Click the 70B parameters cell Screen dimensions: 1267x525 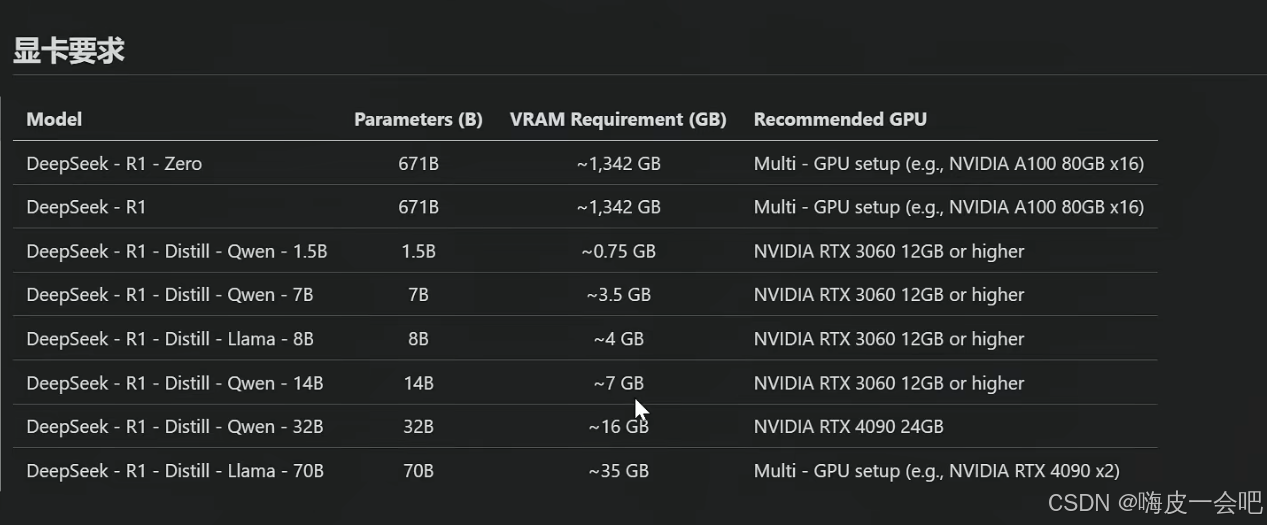pyautogui.click(x=418, y=471)
